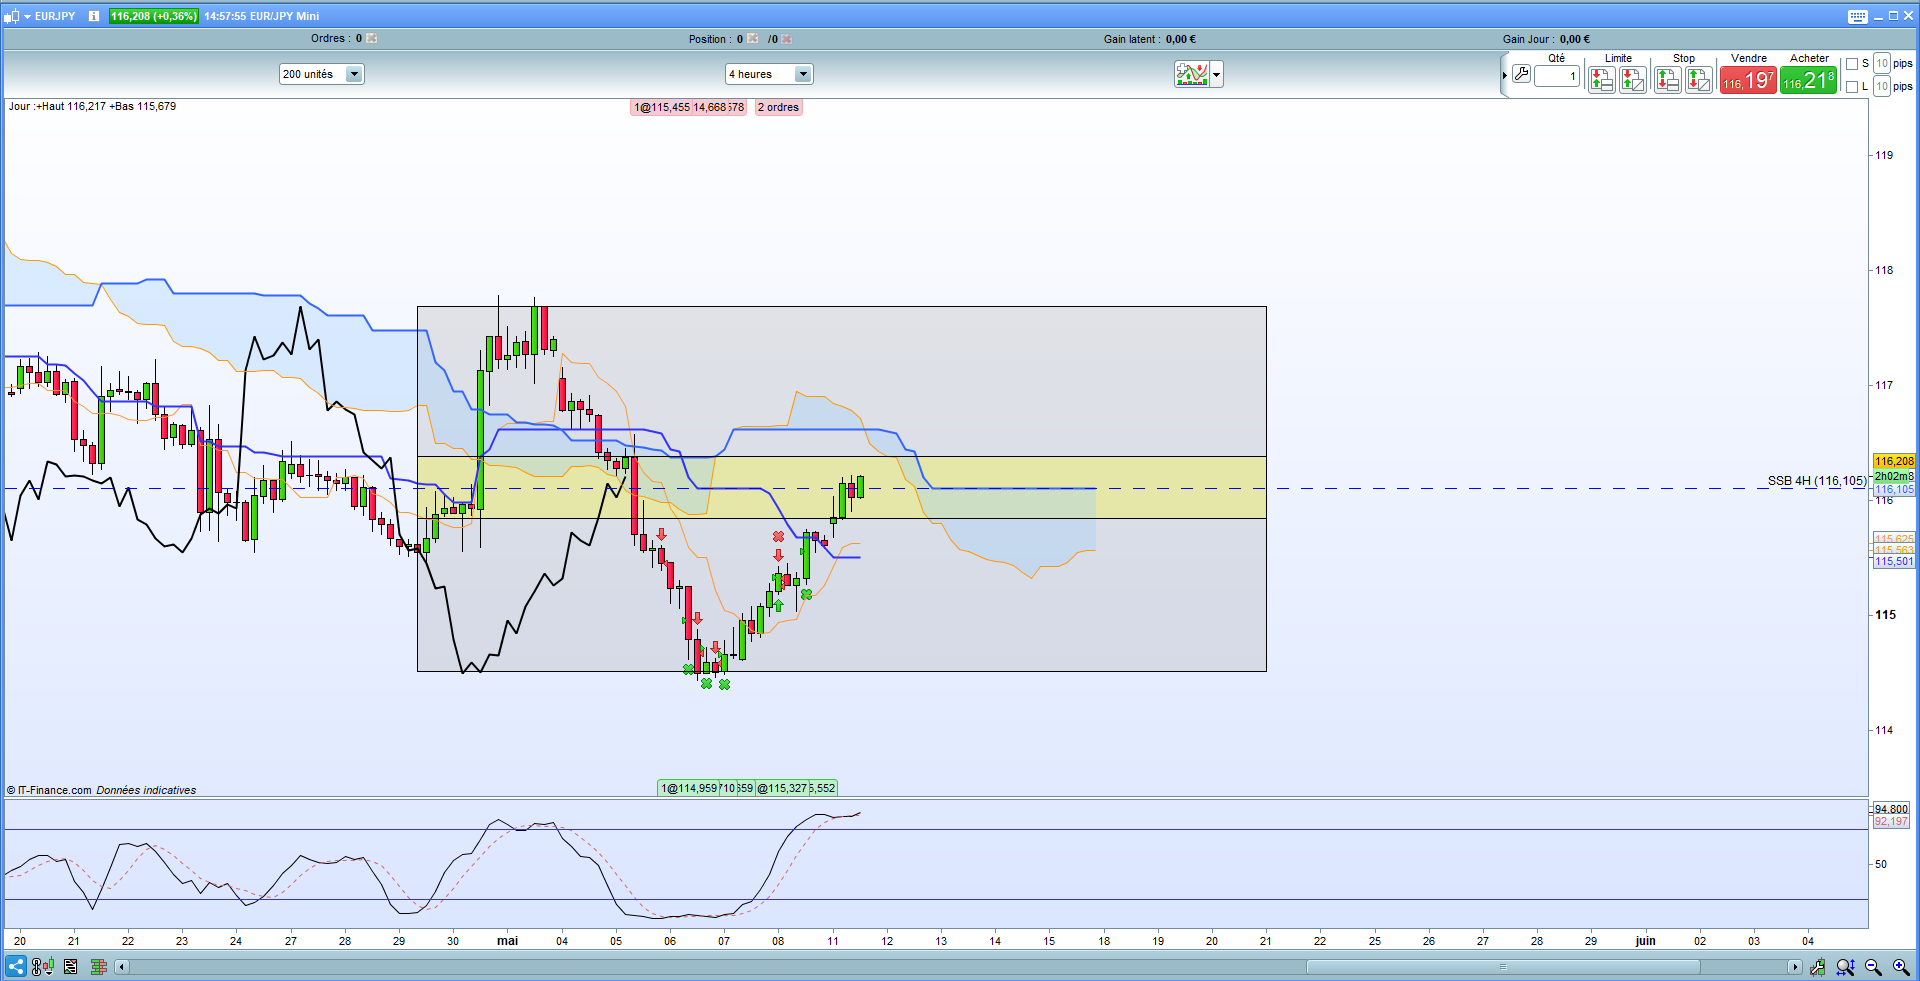Click the info icon next to EURJPY
Viewport: 1920px width, 981px height.
click(94, 16)
